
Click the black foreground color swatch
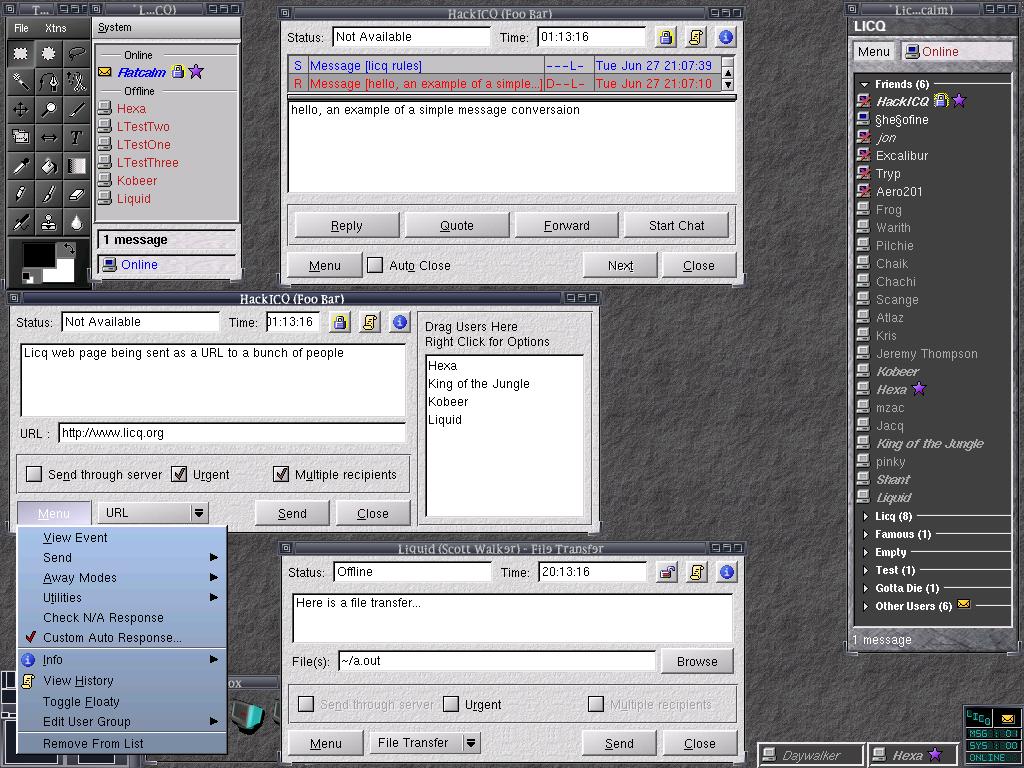click(39, 255)
